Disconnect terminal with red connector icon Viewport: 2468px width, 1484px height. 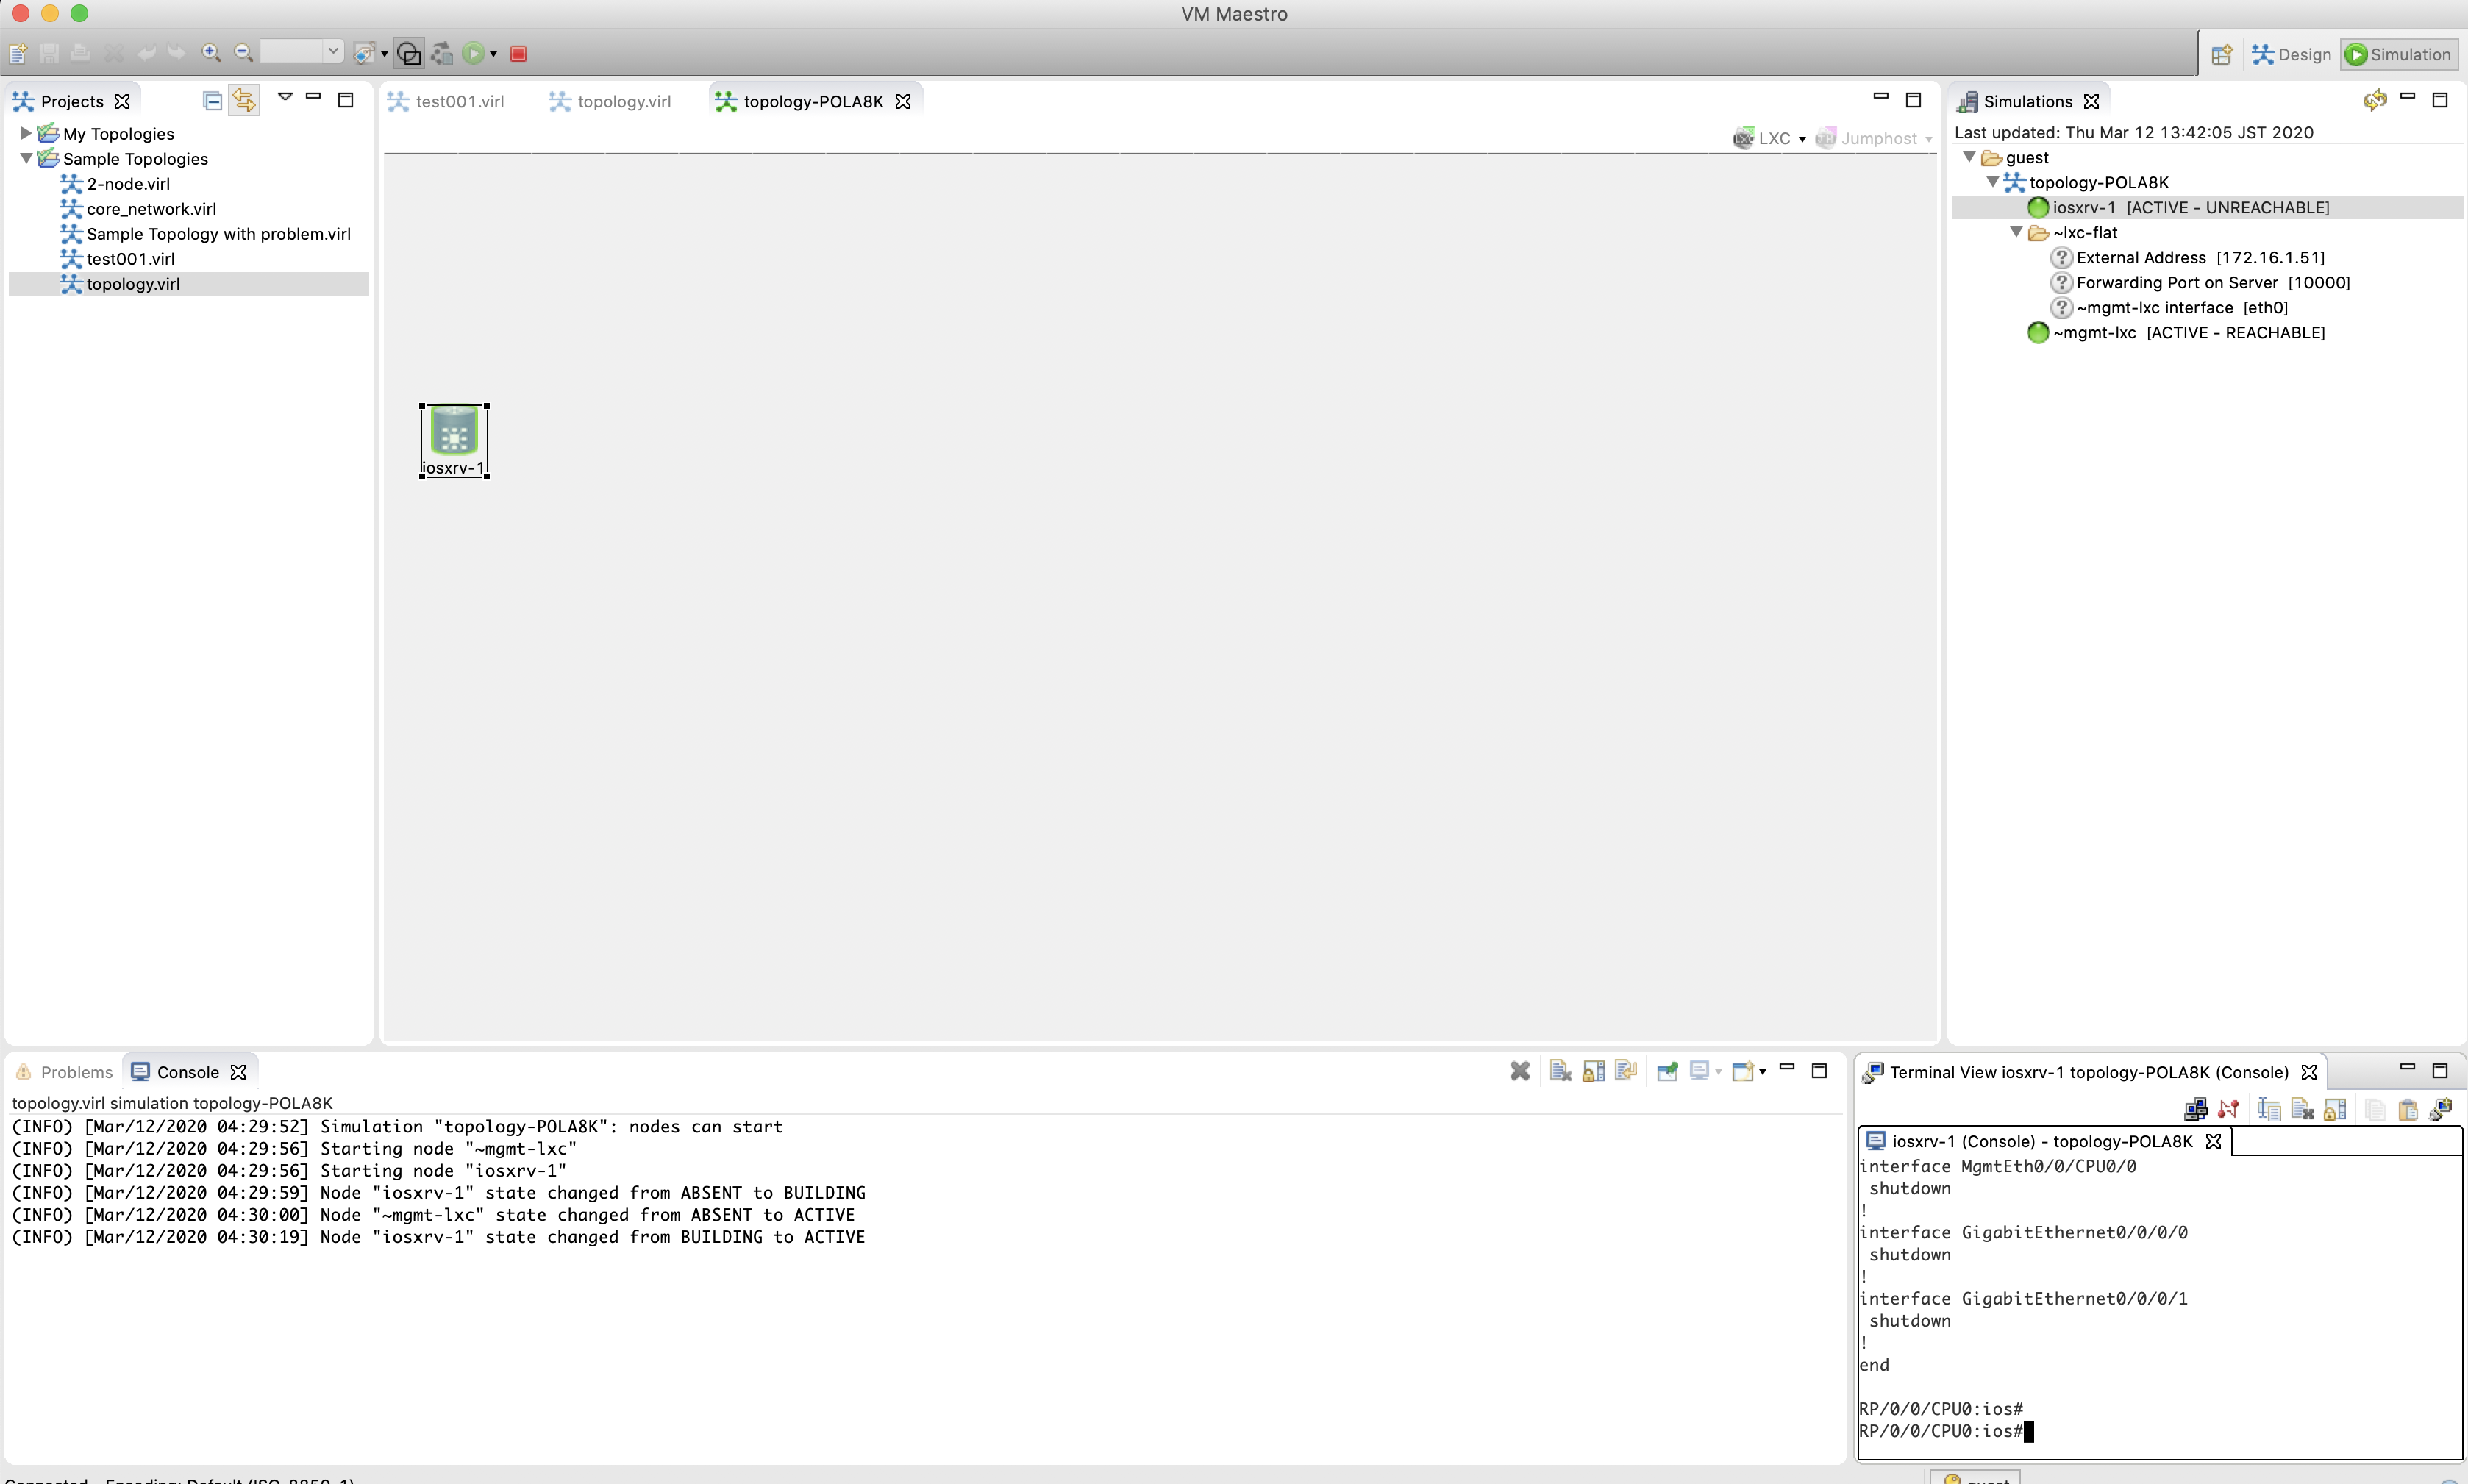(x=2228, y=1109)
